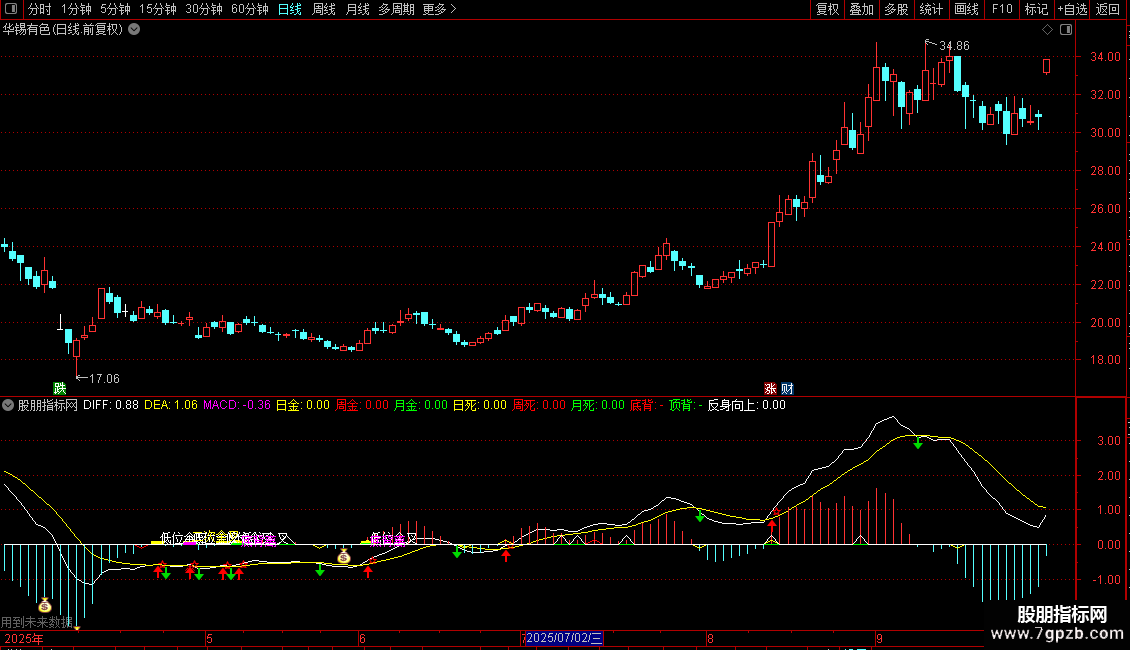Click the MACD: -0.36 value
Image resolution: width=1130 pixels, height=650 pixels.
pos(237,405)
